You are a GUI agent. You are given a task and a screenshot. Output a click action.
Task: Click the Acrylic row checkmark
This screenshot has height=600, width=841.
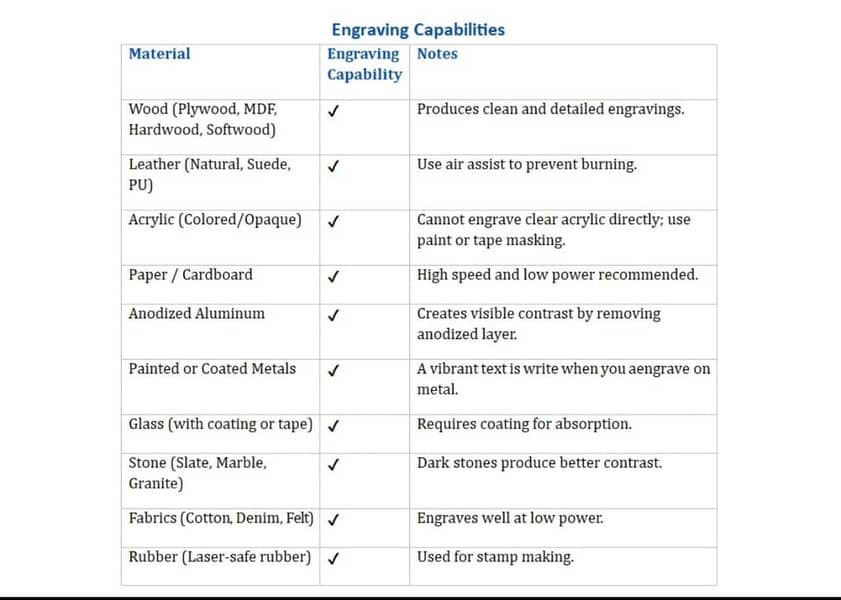pyautogui.click(x=333, y=221)
